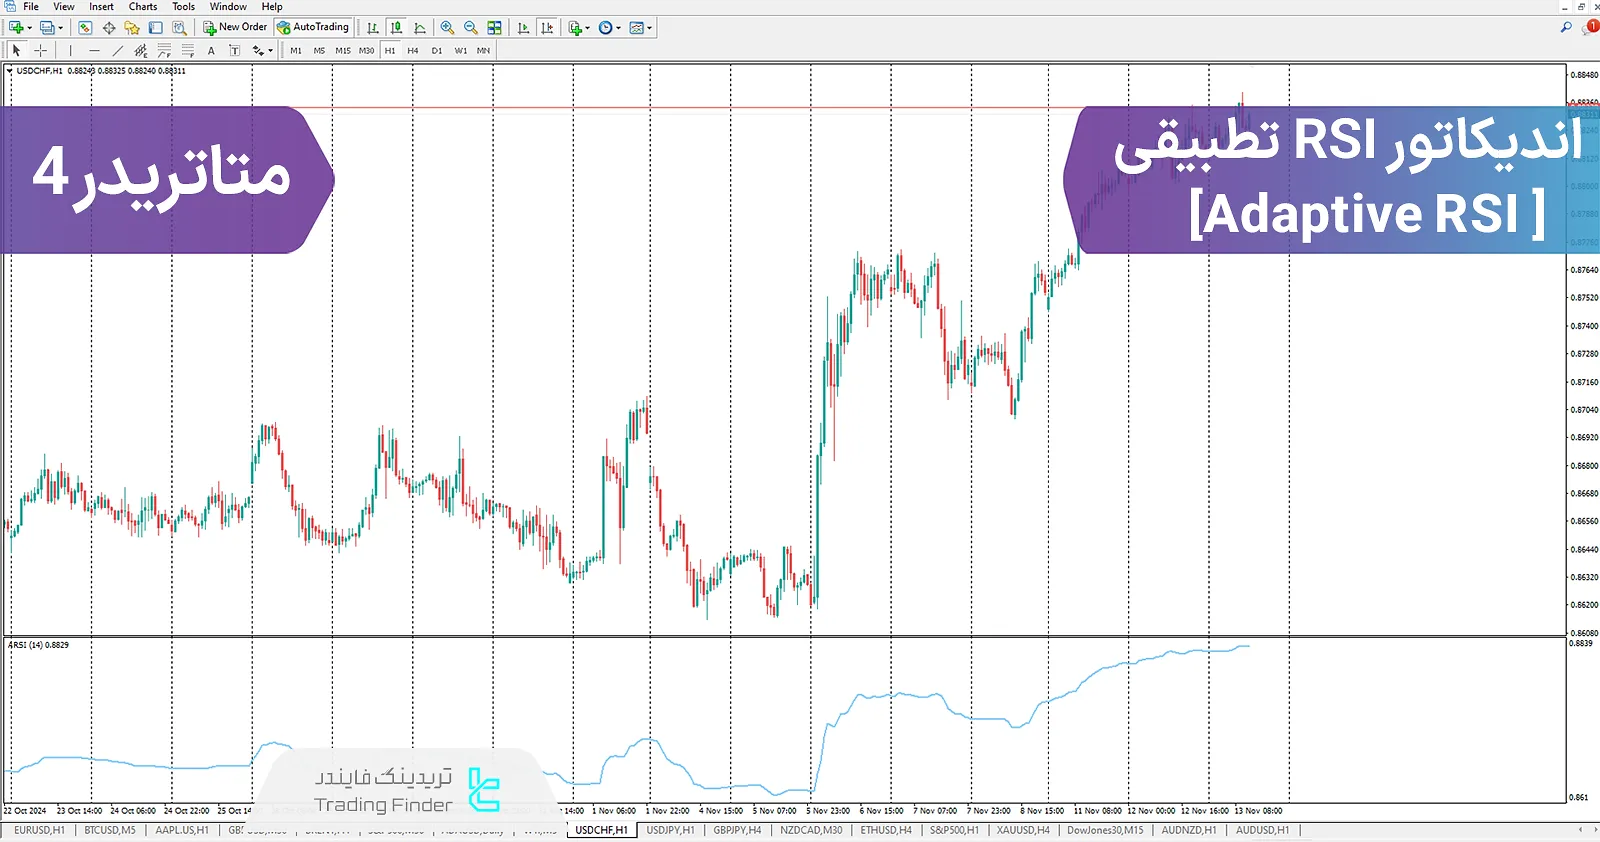The width and height of the screenshot is (1600, 842).
Task: Switch to DowJones30,M15 chart tab
Action: [1105, 830]
